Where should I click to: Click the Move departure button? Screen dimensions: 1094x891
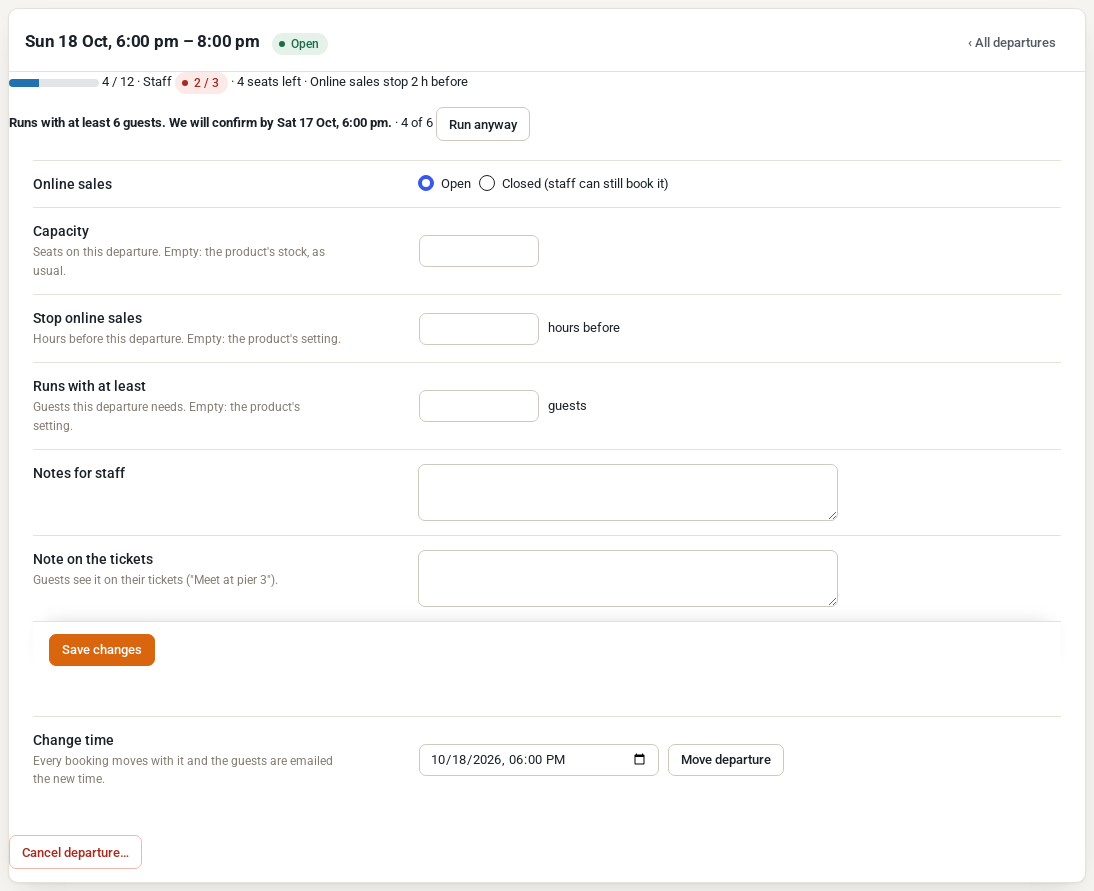726,760
